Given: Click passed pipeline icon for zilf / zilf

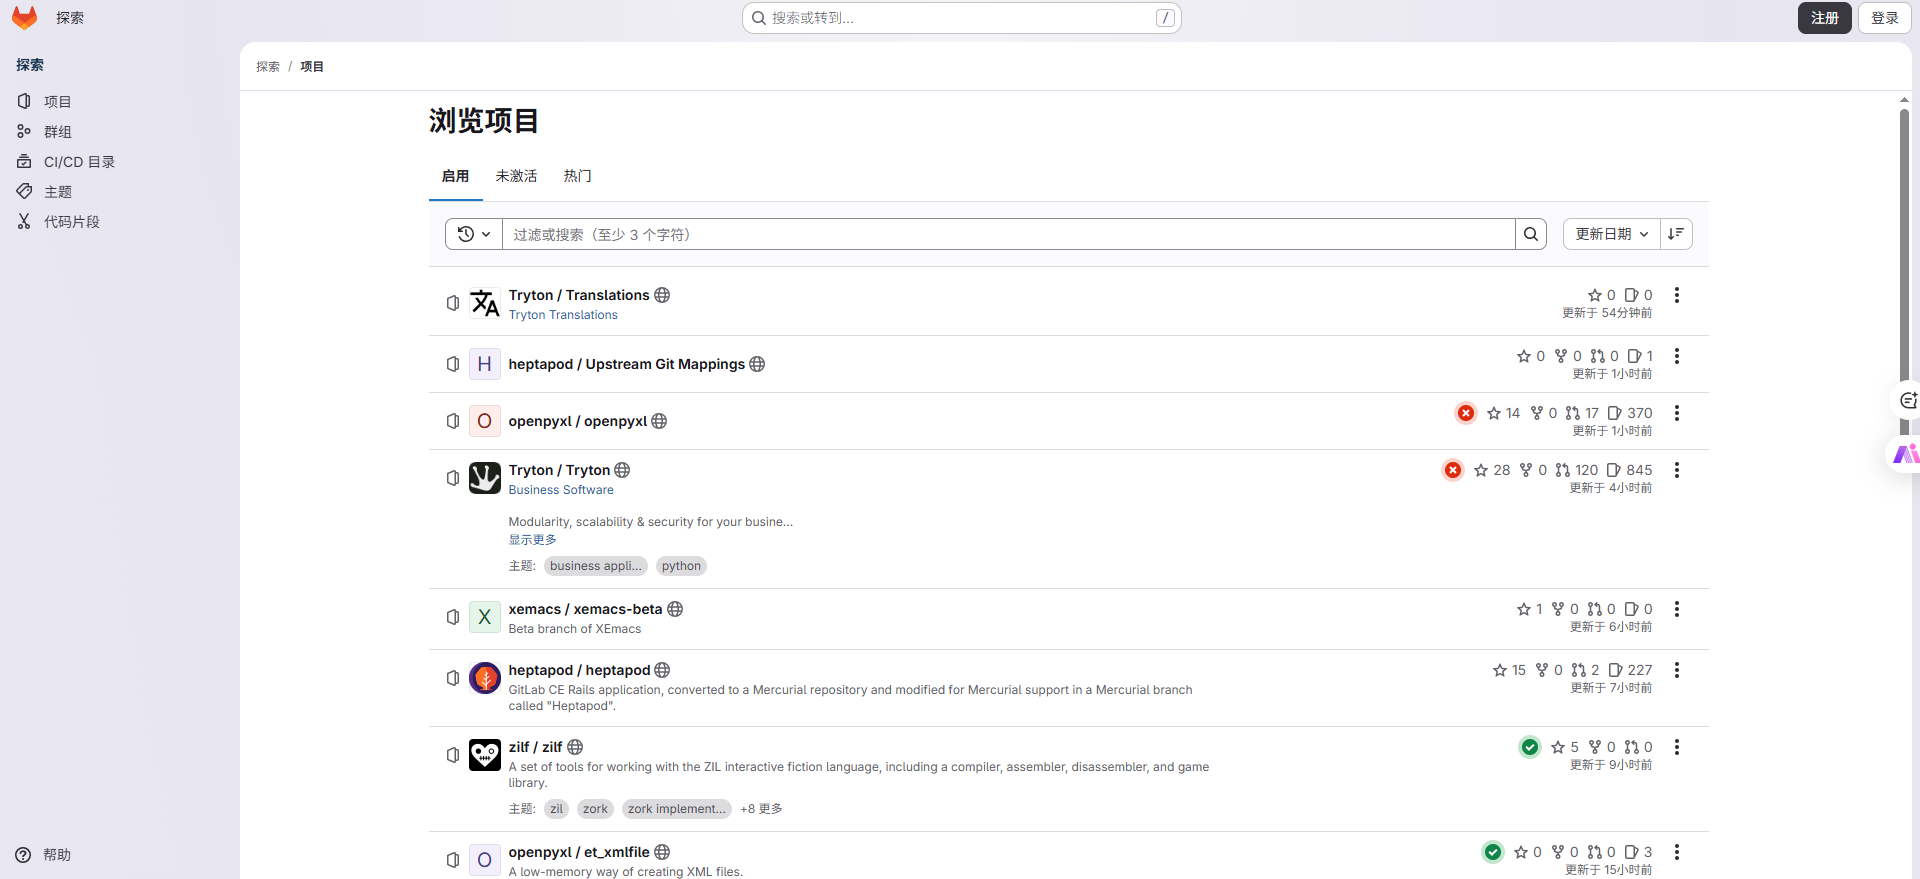Looking at the screenshot, I should click(1530, 747).
